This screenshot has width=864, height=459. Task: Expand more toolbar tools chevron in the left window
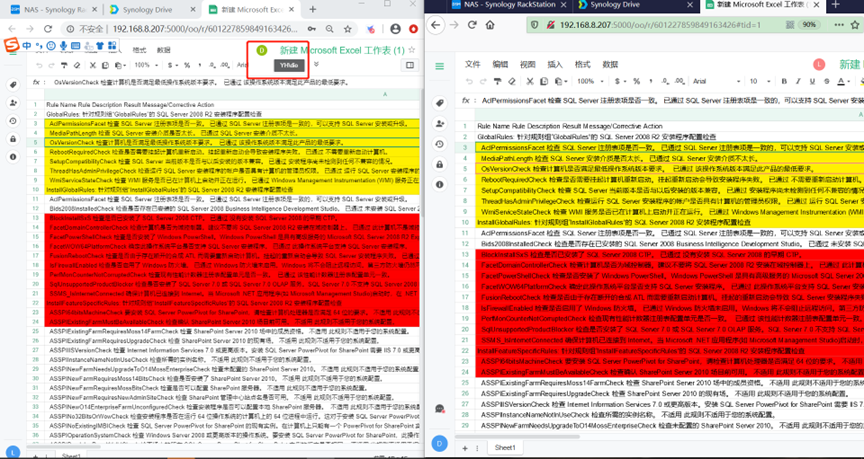(316, 64)
